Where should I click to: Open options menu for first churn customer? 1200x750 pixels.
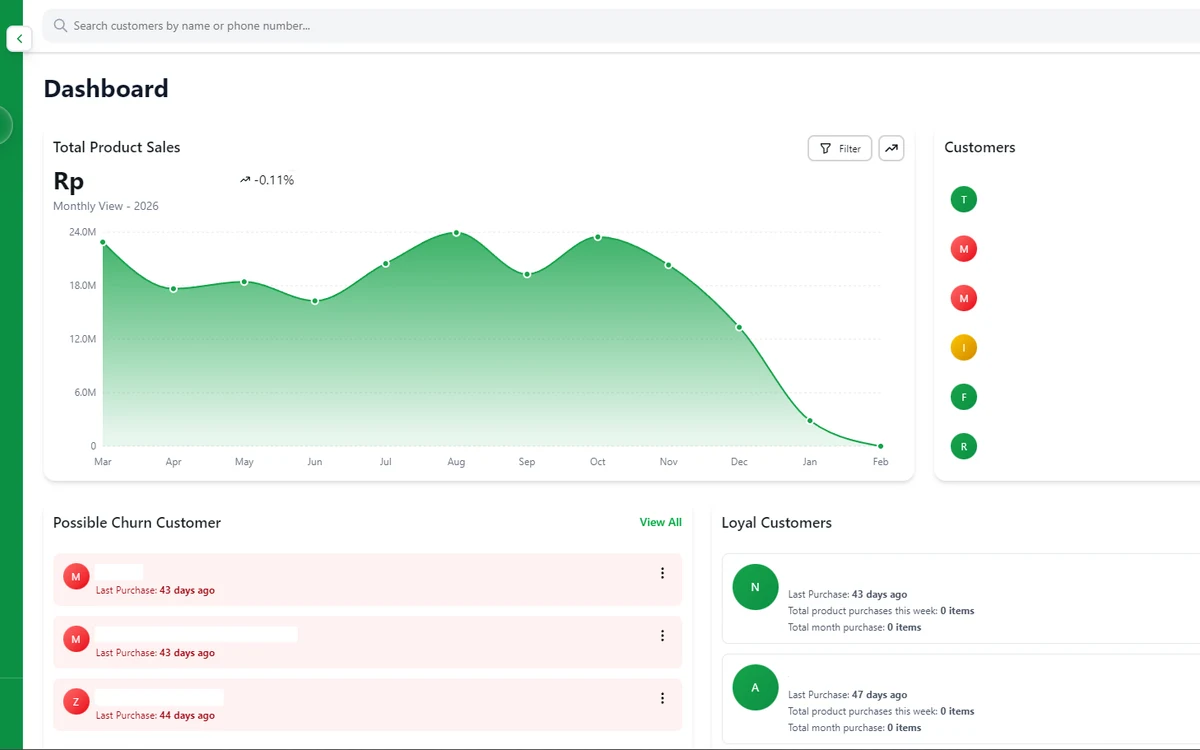click(x=662, y=573)
